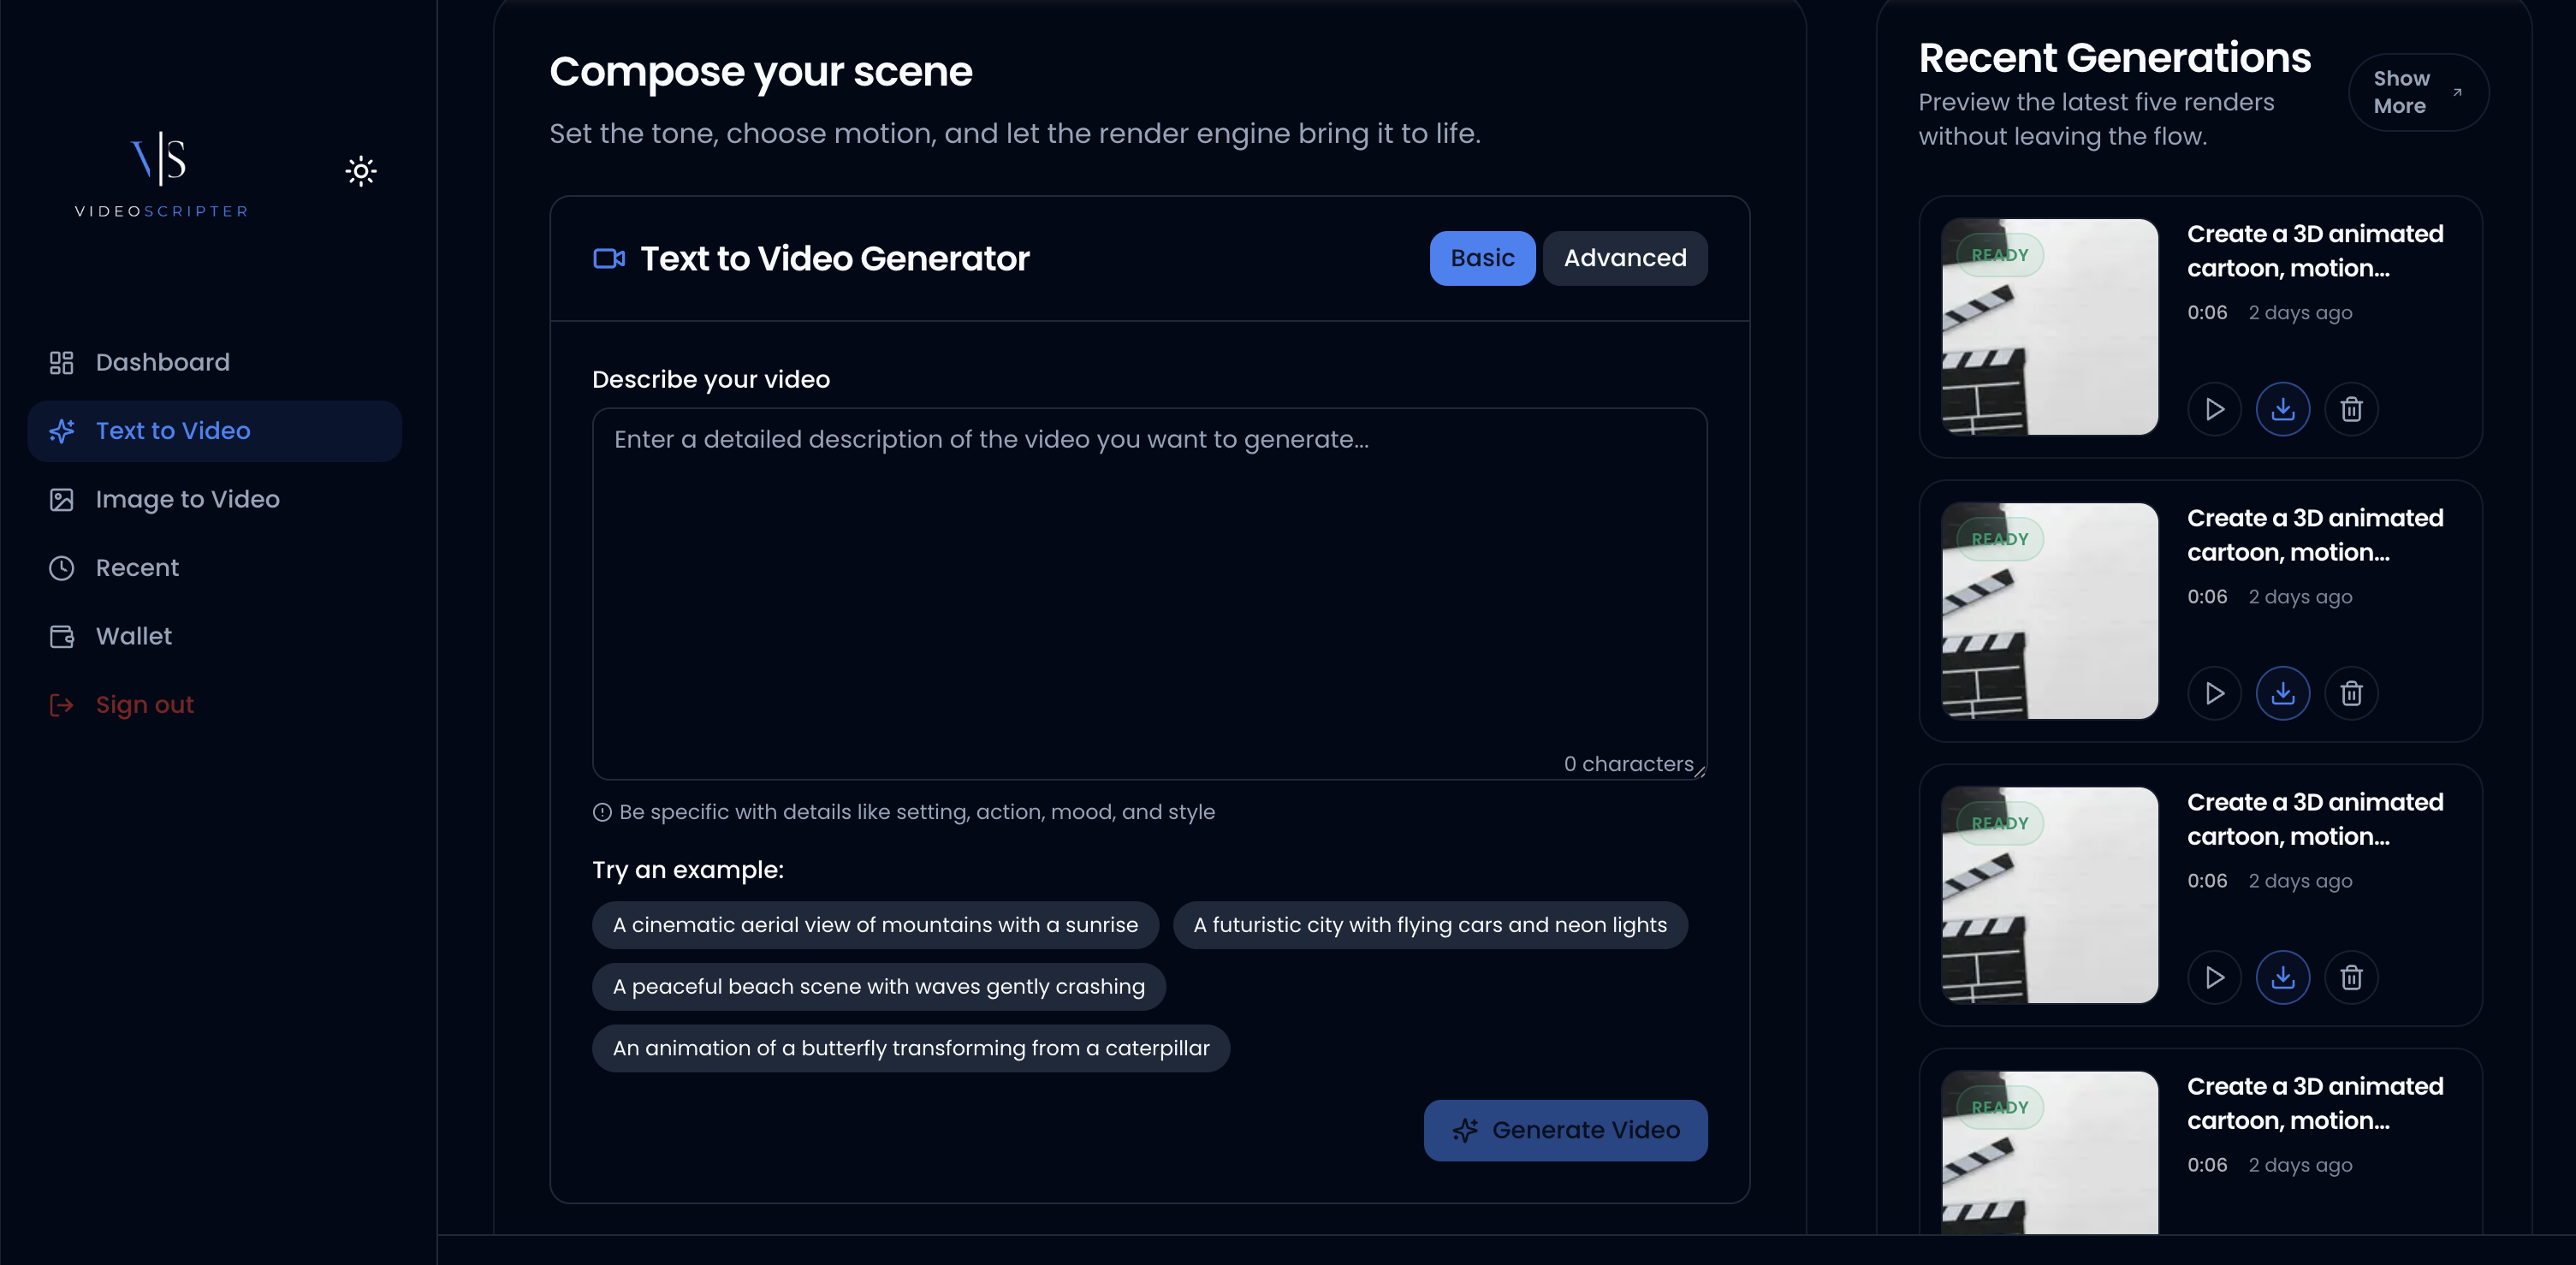2576x1265 pixels.
Task: Delete the second recent generation
Action: [x=2352, y=692]
